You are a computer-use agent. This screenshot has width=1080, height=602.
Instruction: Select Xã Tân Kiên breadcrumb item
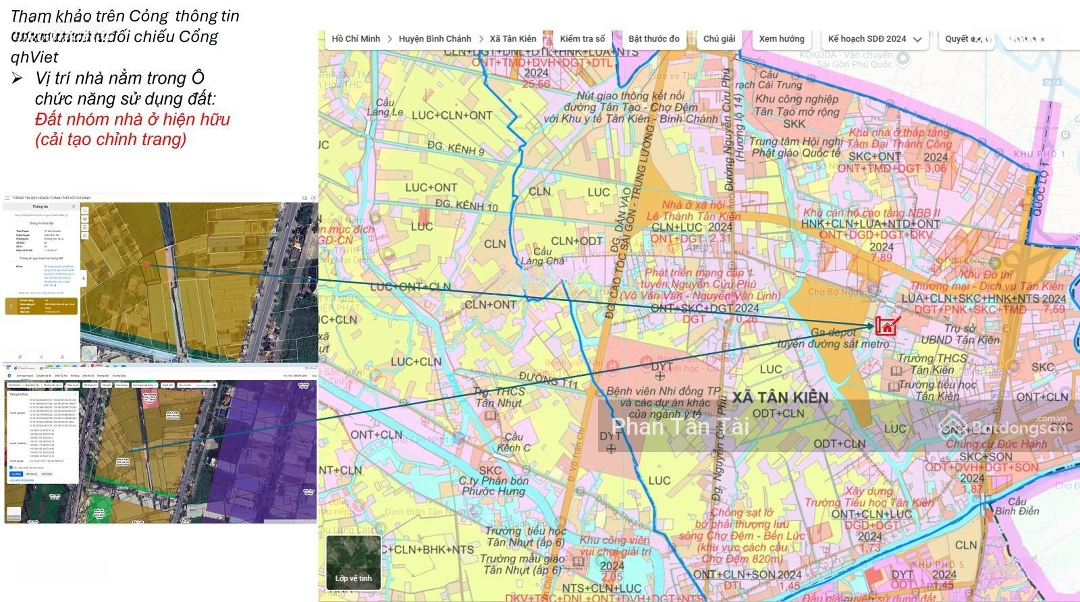[x=513, y=39]
